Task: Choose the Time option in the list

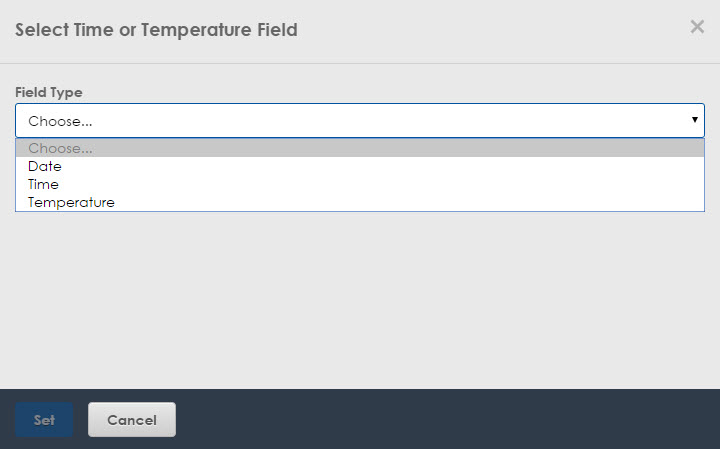Action: click(360, 184)
